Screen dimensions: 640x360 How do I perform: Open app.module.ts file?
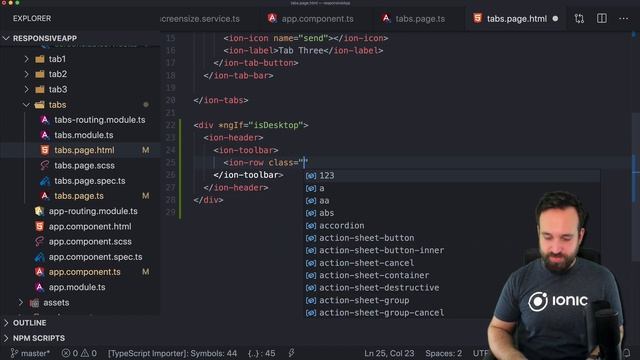[x=77, y=287]
